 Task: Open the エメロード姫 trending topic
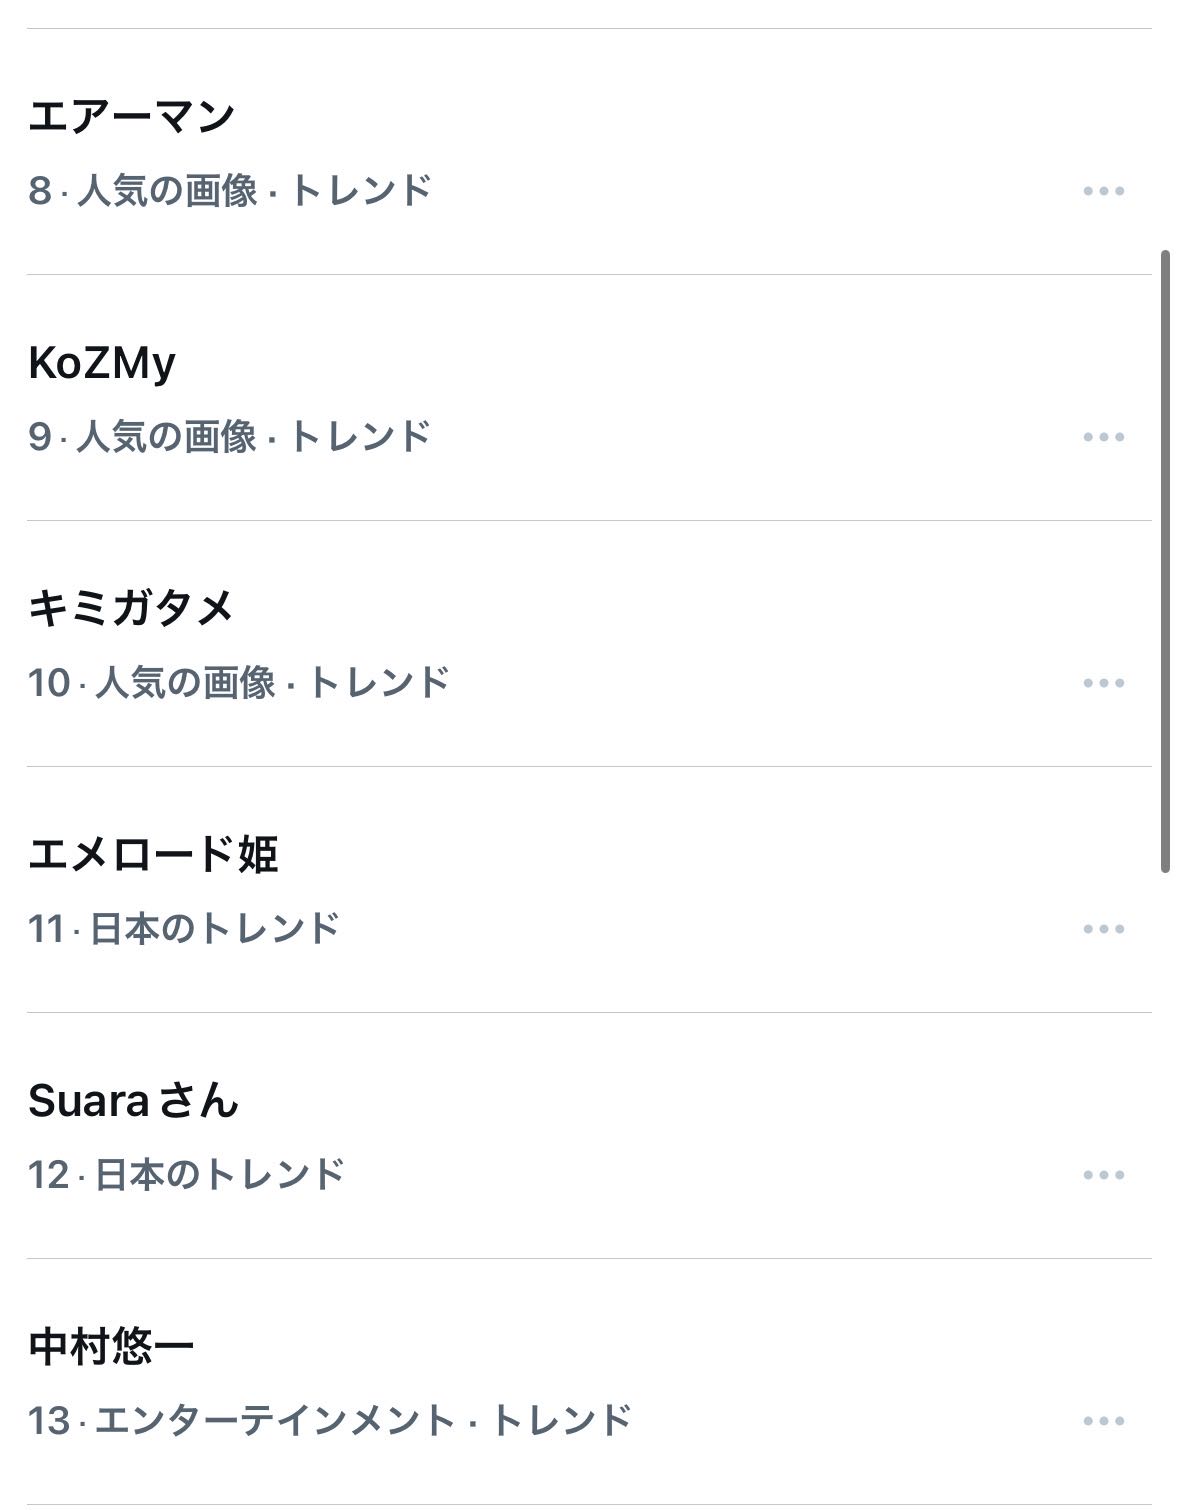point(153,854)
